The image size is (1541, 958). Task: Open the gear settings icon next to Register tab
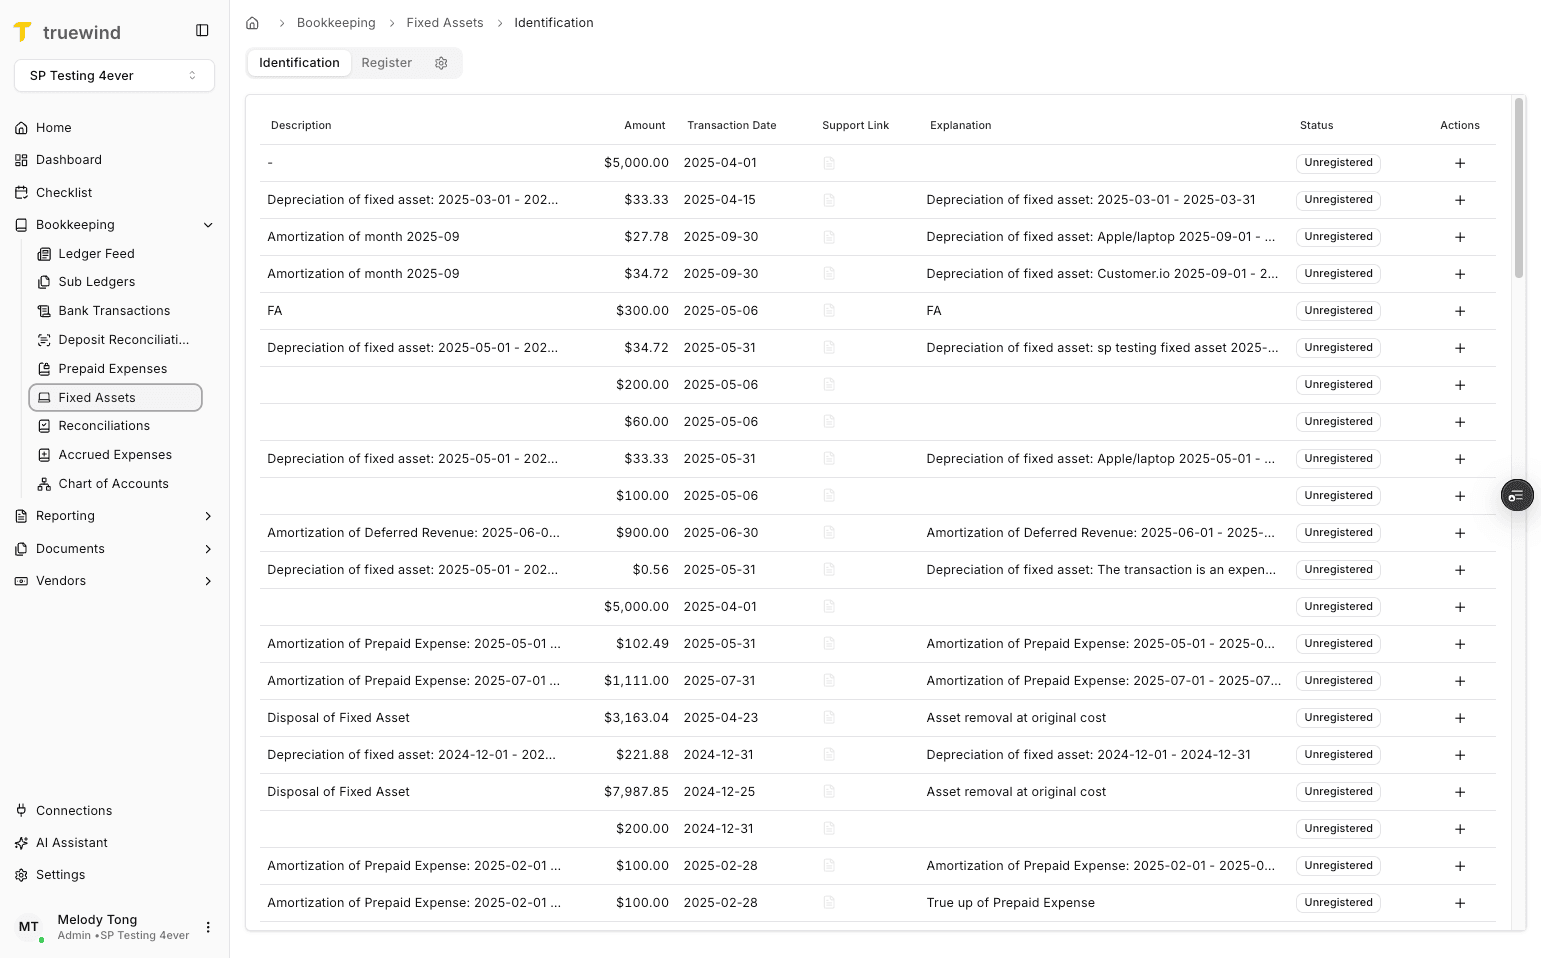441,62
